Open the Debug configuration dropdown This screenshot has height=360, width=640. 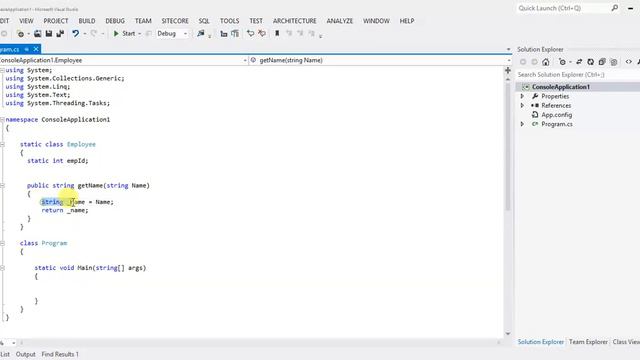pos(172,33)
